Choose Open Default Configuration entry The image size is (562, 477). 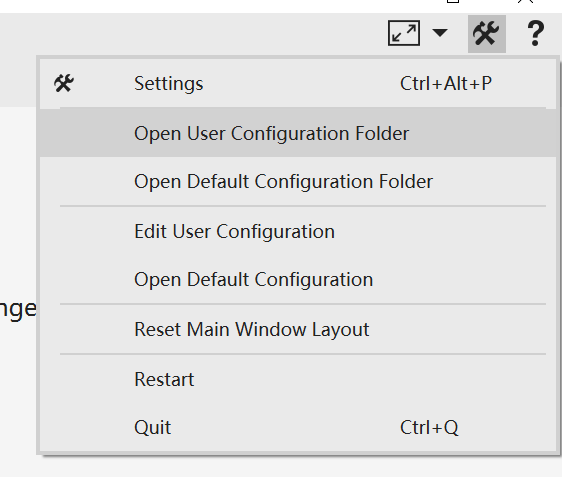(298, 279)
